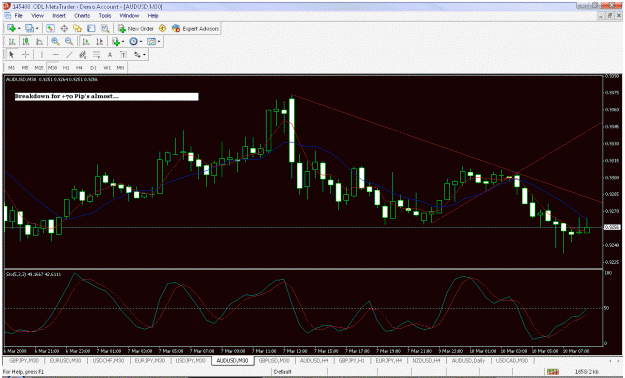Screen dimensions: 625x378
Task: Switch to the Line Chart type
Action: point(39,41)
